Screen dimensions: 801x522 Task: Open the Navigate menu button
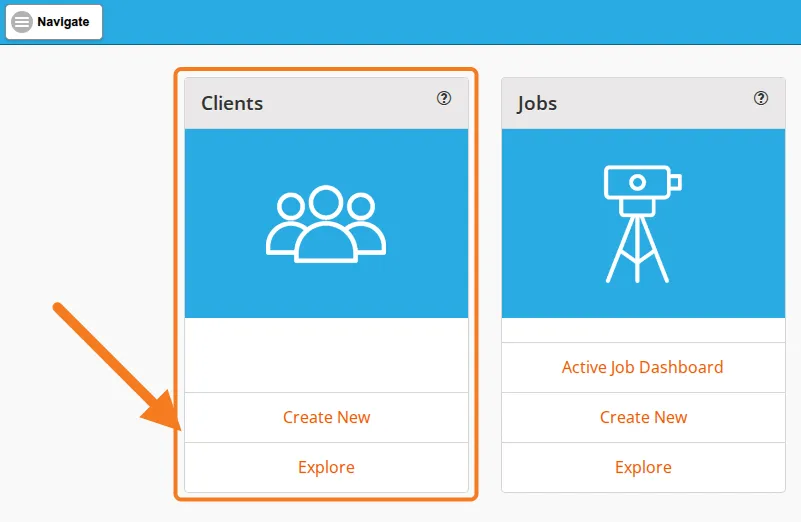54,22
